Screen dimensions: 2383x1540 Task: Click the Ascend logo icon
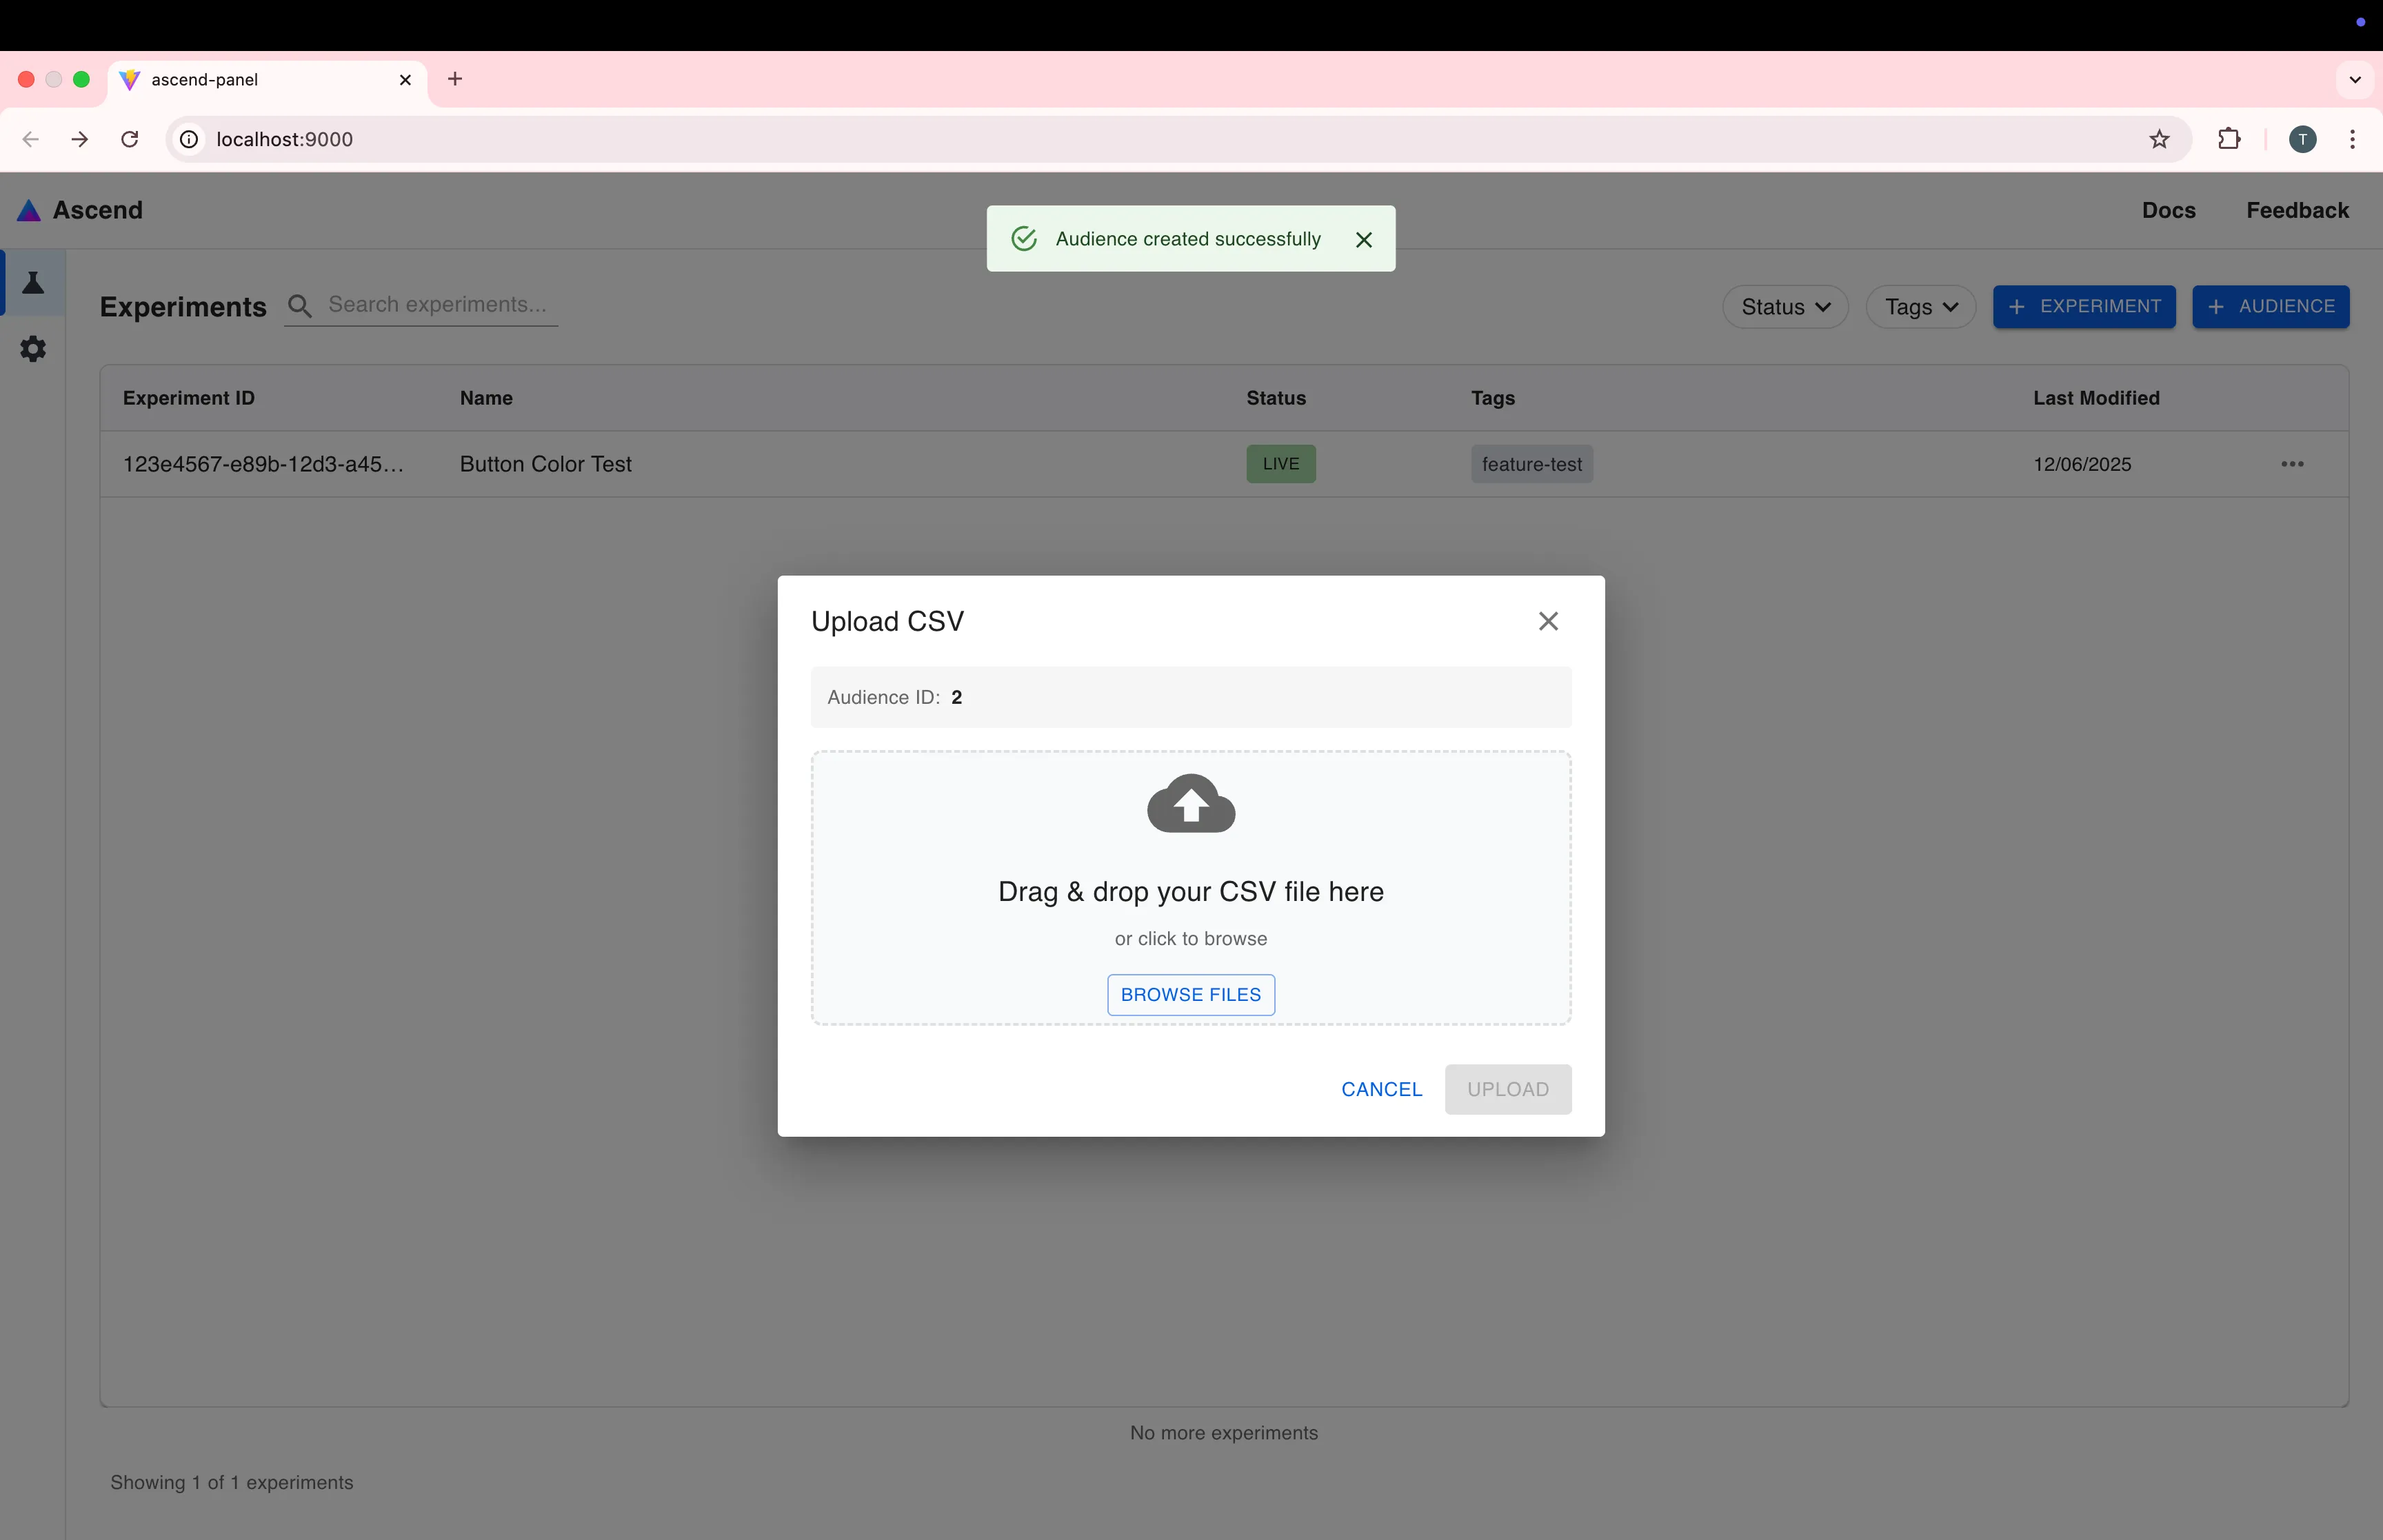pyautogui.click(x=28, y=210)
